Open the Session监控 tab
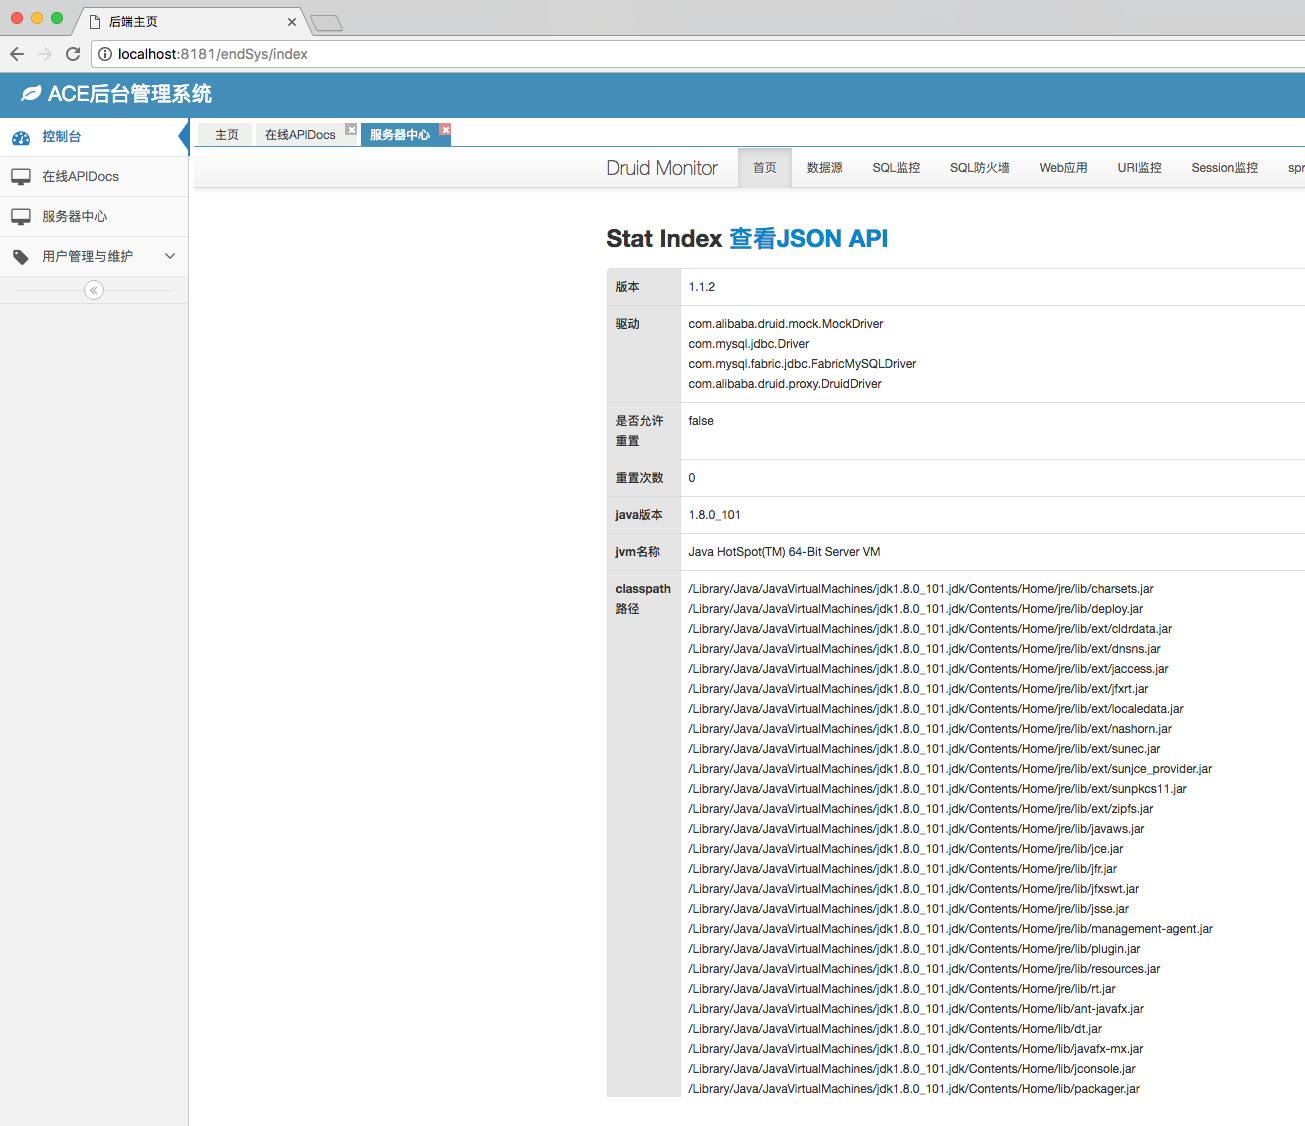 1224,168
